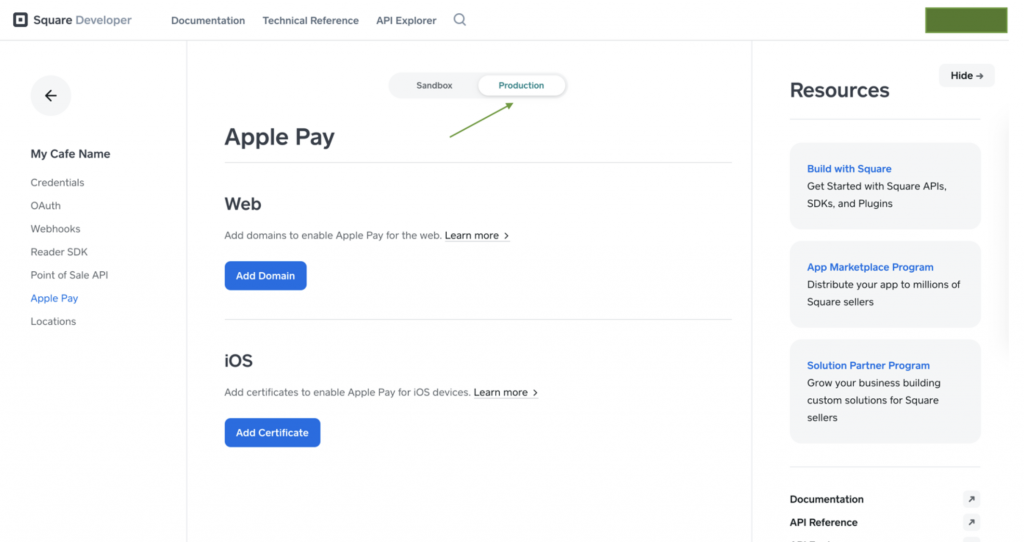Click the Add Domain button
Viewport: 1024px width, 542px height.
[x=265, y=276]
